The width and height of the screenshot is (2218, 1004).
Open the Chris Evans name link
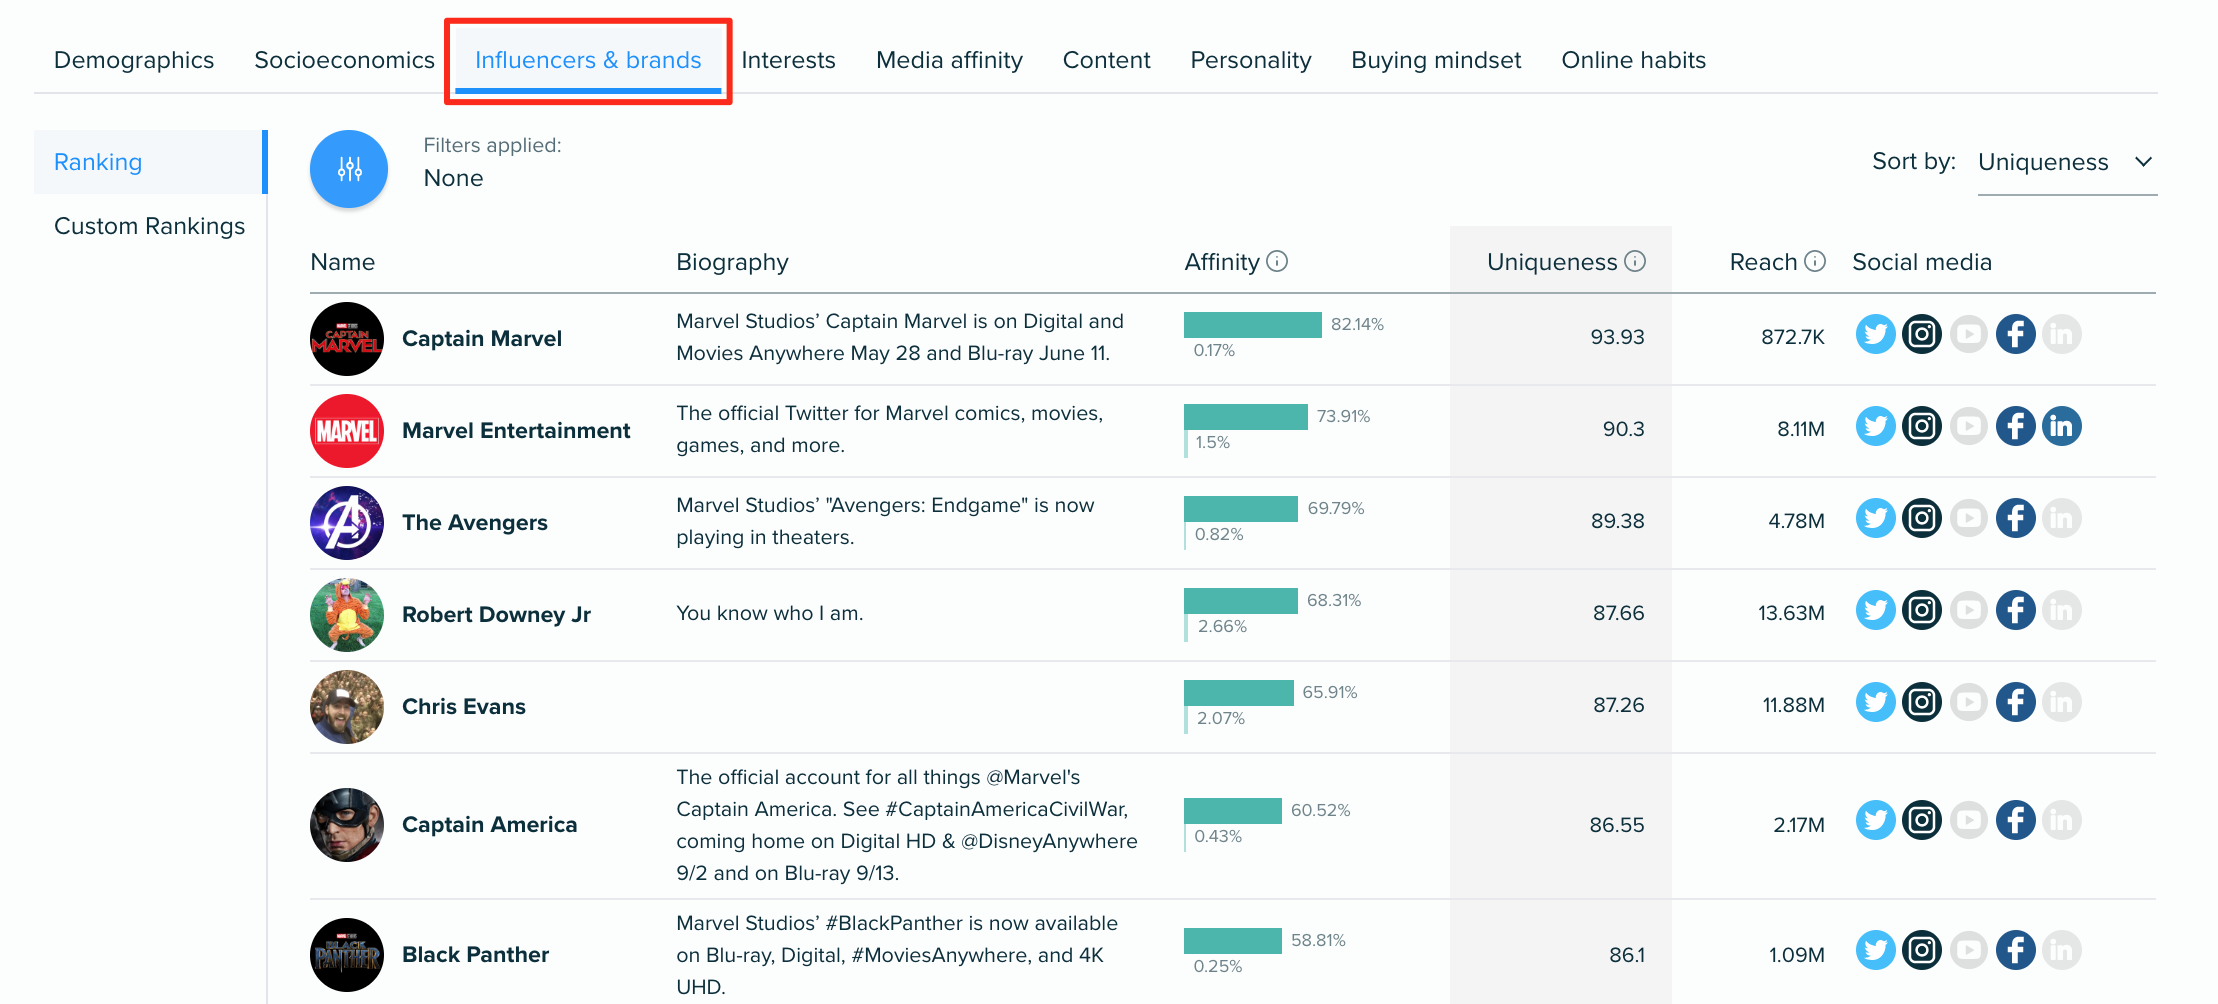(464, 707)
